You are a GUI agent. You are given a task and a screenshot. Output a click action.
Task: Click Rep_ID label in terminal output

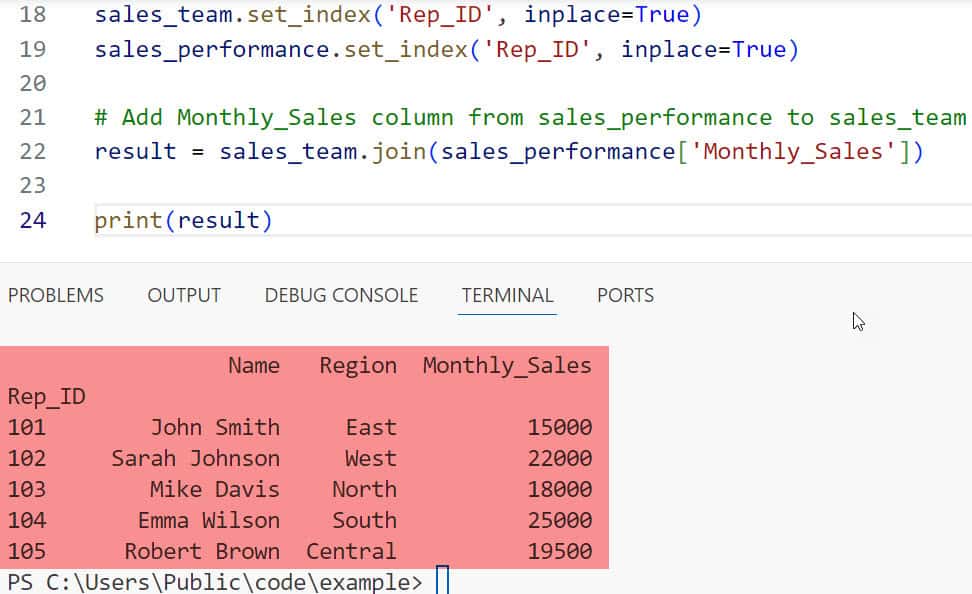pos(46,397)
